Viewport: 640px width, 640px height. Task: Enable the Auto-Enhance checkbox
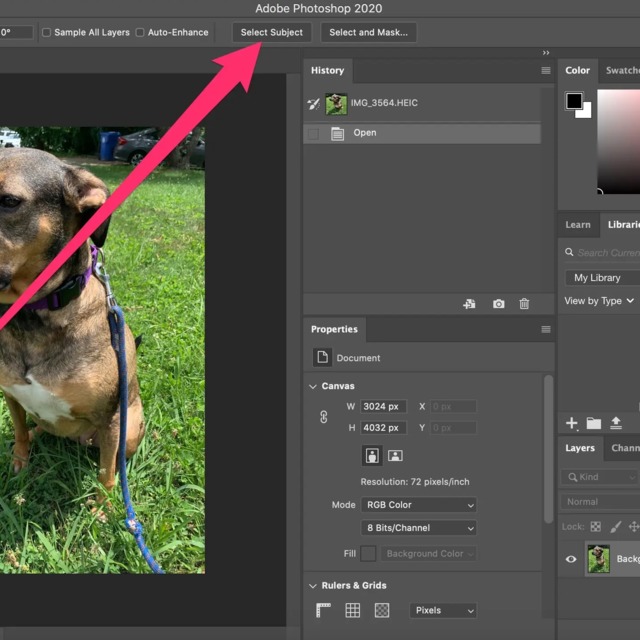coord(140,33)
